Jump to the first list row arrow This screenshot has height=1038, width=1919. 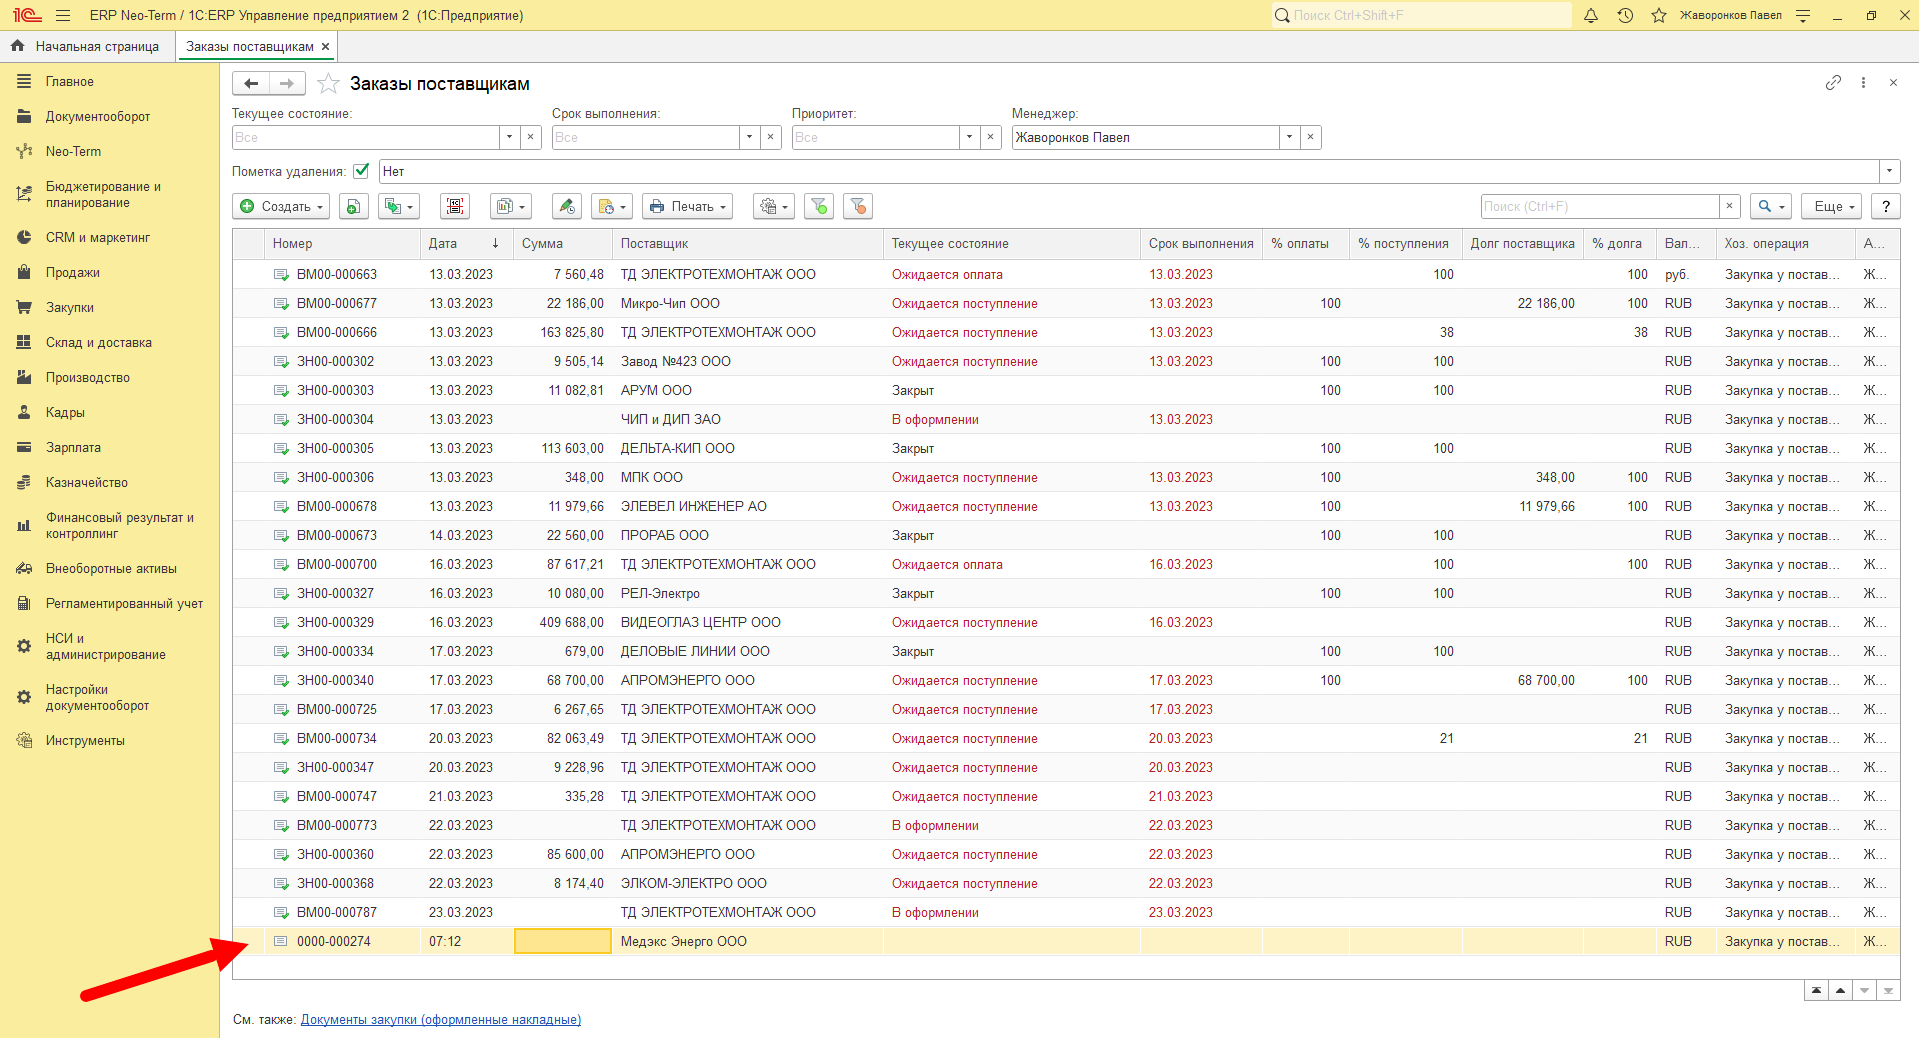tap(1817, 990)
